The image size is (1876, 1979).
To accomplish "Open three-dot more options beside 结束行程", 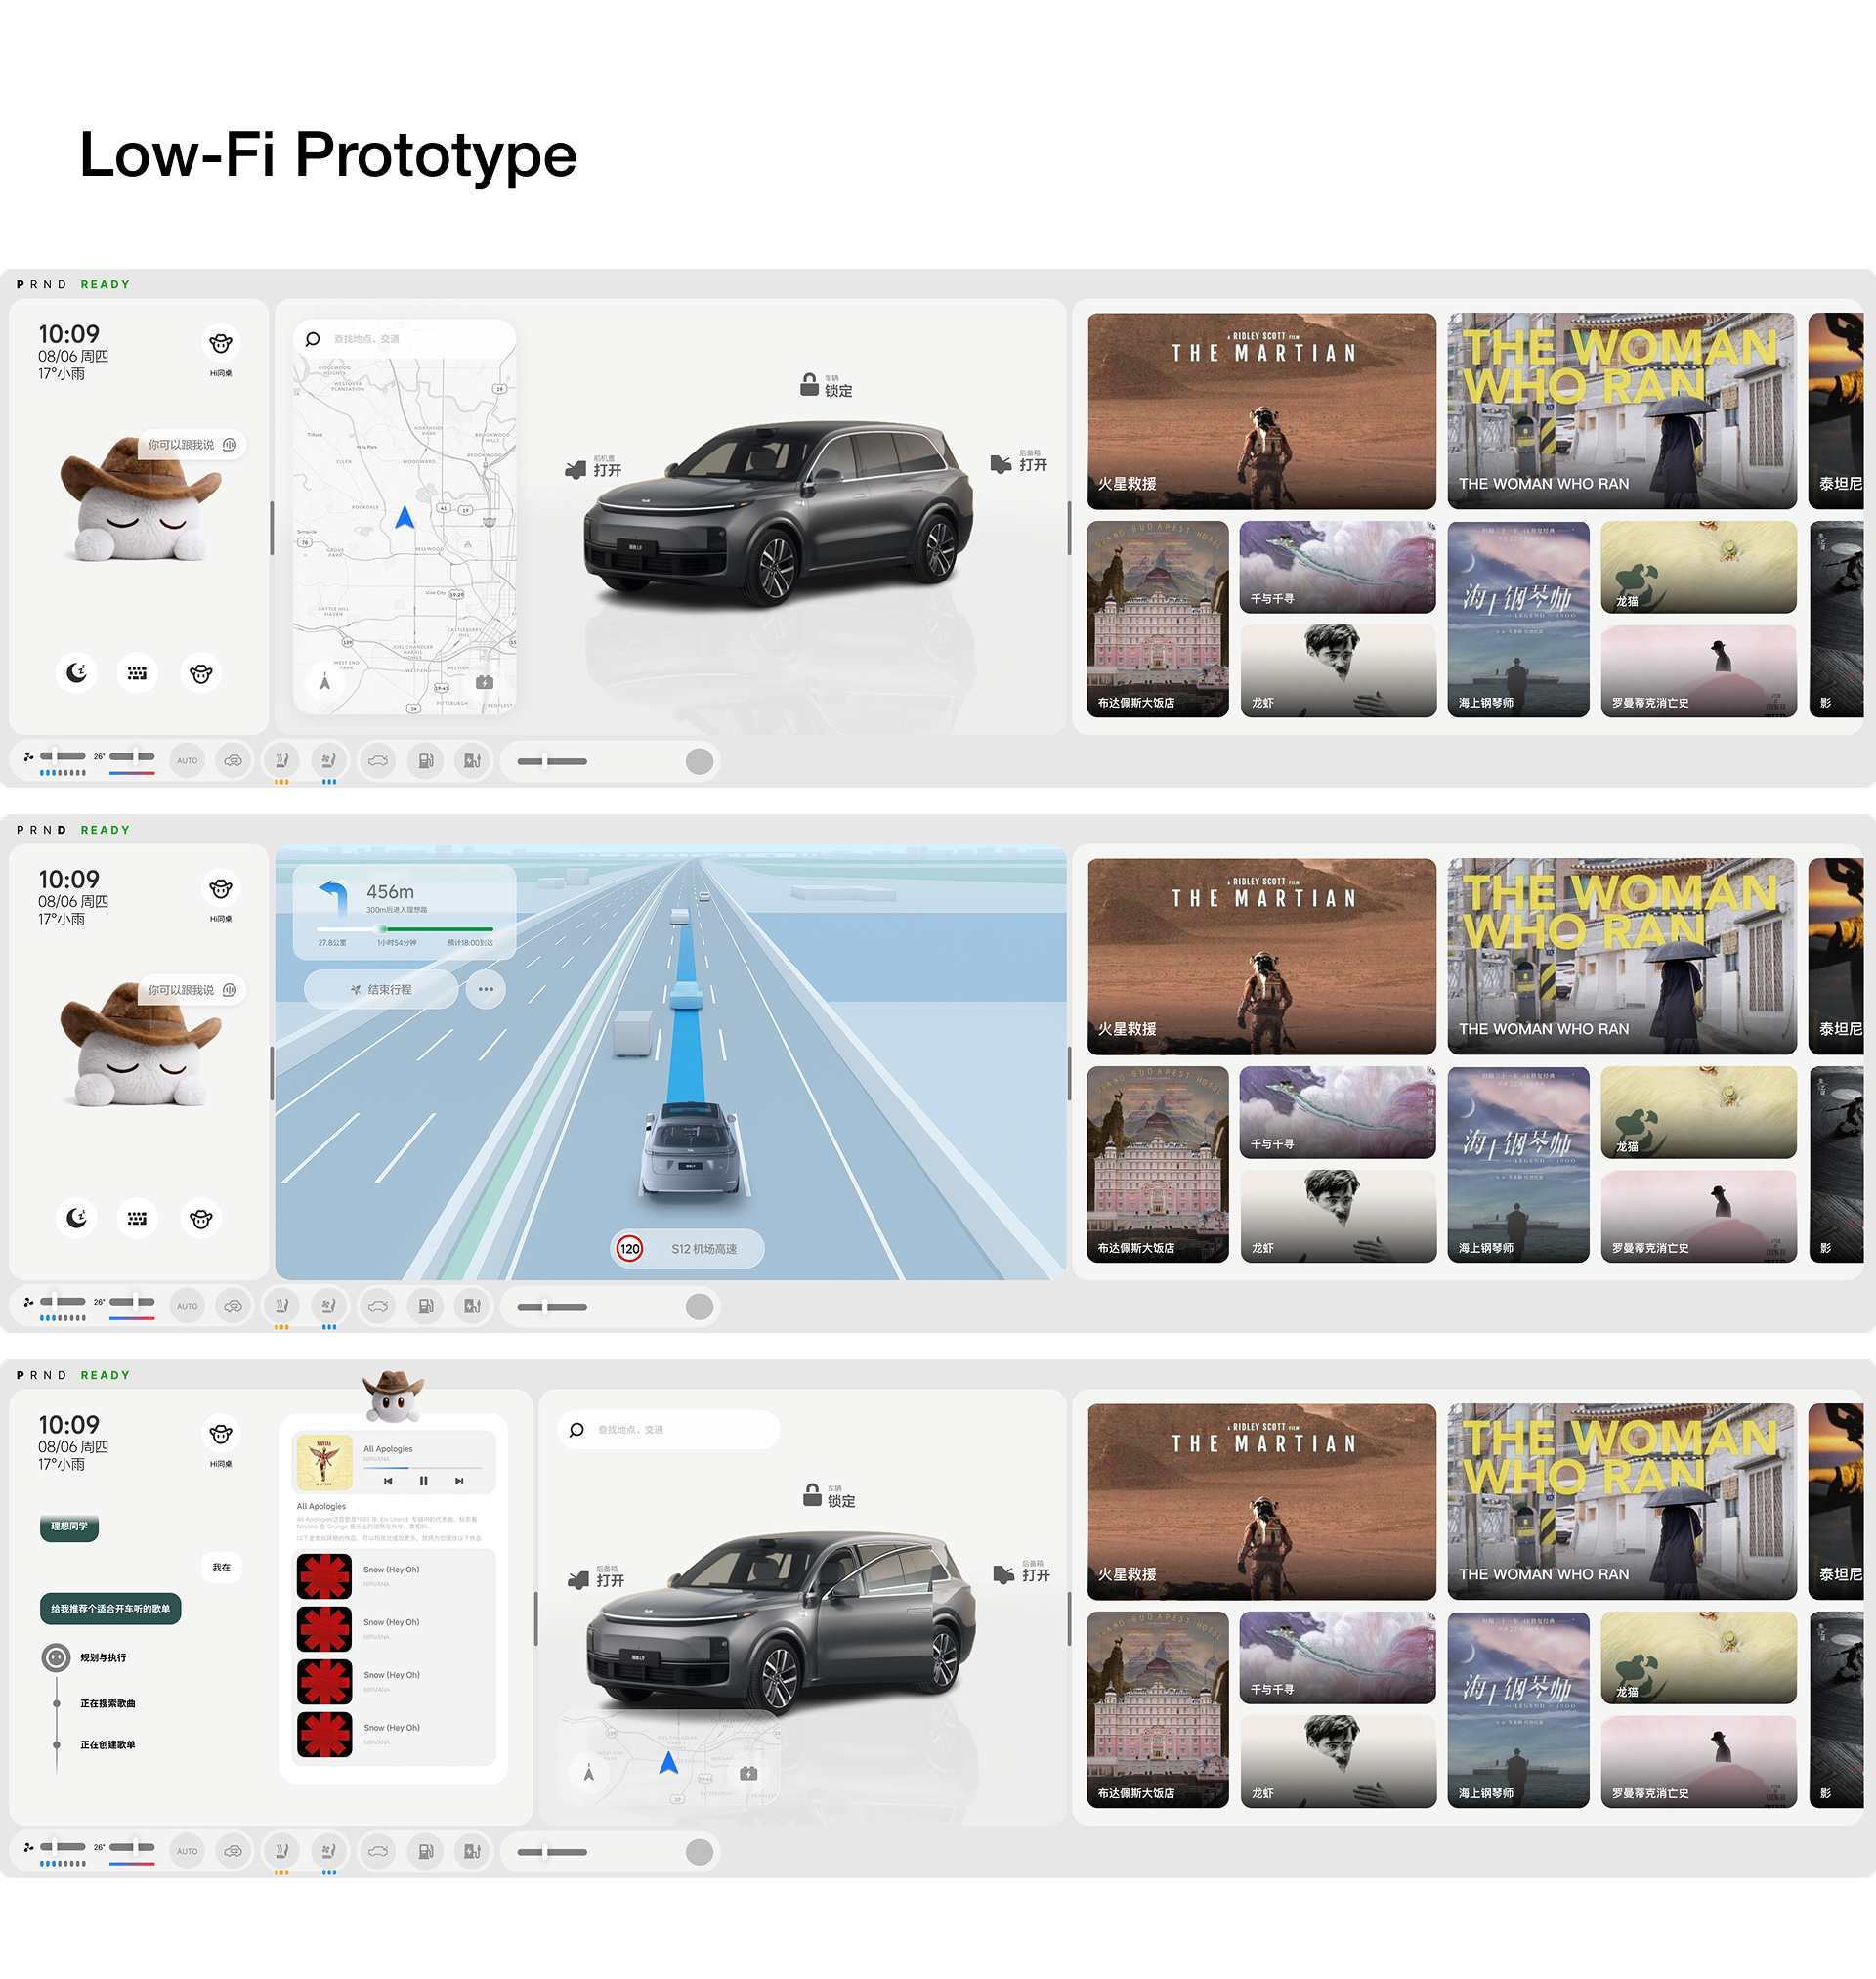I will click(x=486, y=989).
